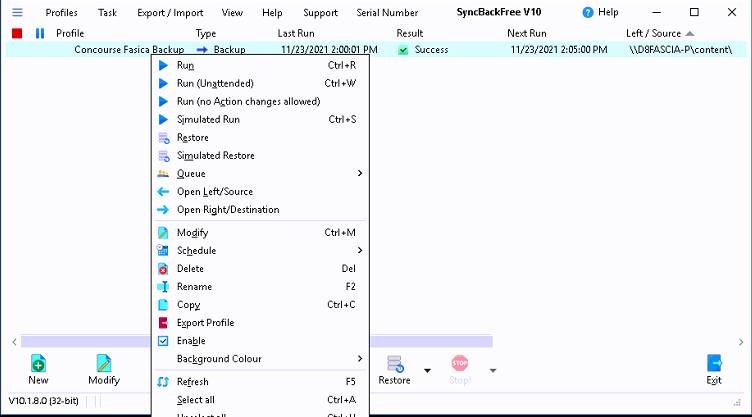This screenshot has height=417, width=752.
Task: Open dropdown arrow next to Restore
Action: (x=428, y=370)
